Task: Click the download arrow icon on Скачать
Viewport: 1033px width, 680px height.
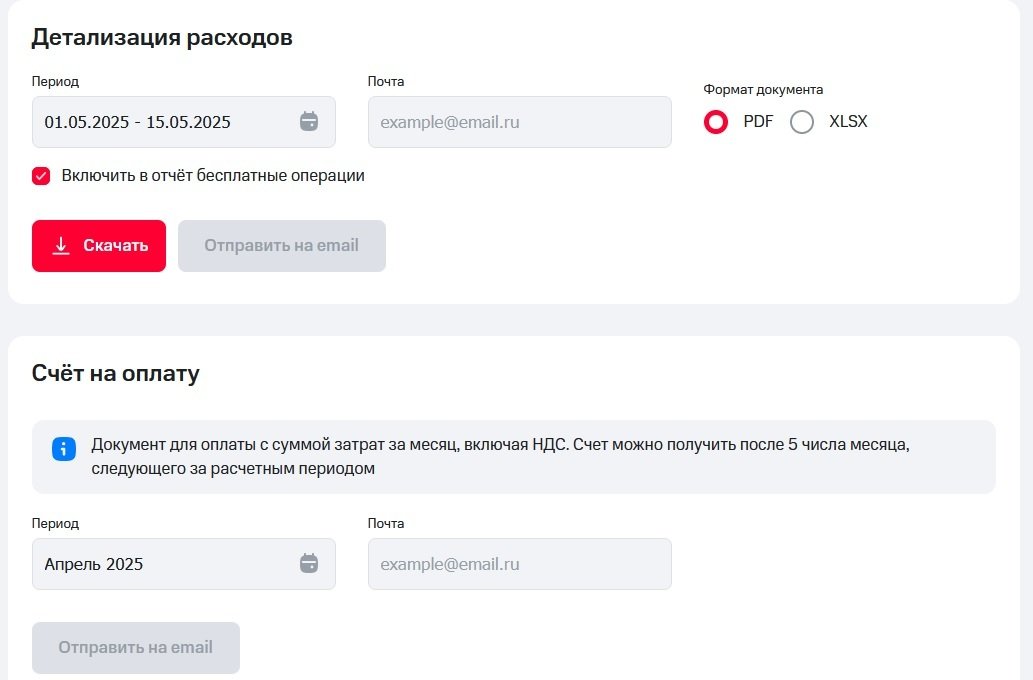Action: tap(61, 246)
